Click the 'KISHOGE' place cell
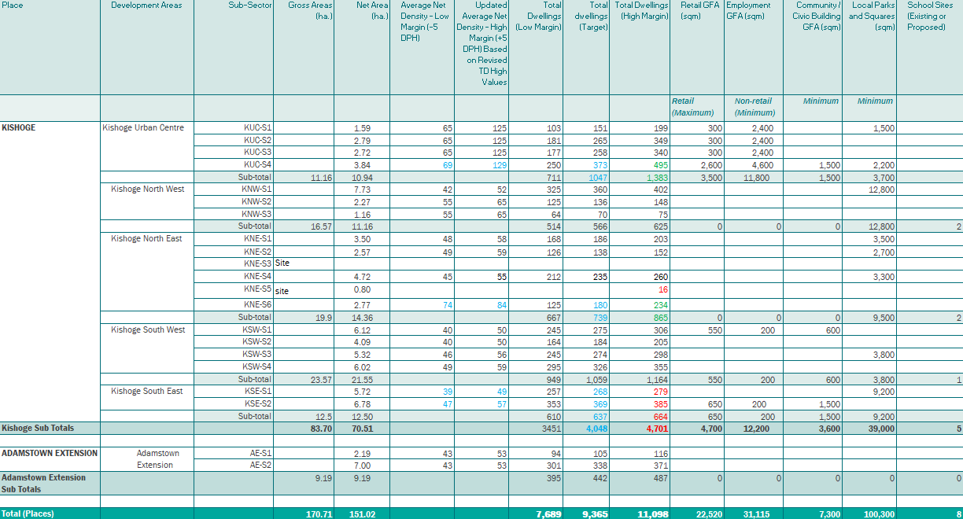This screenshot has height=519, width=963. click(x=18, y=128)
